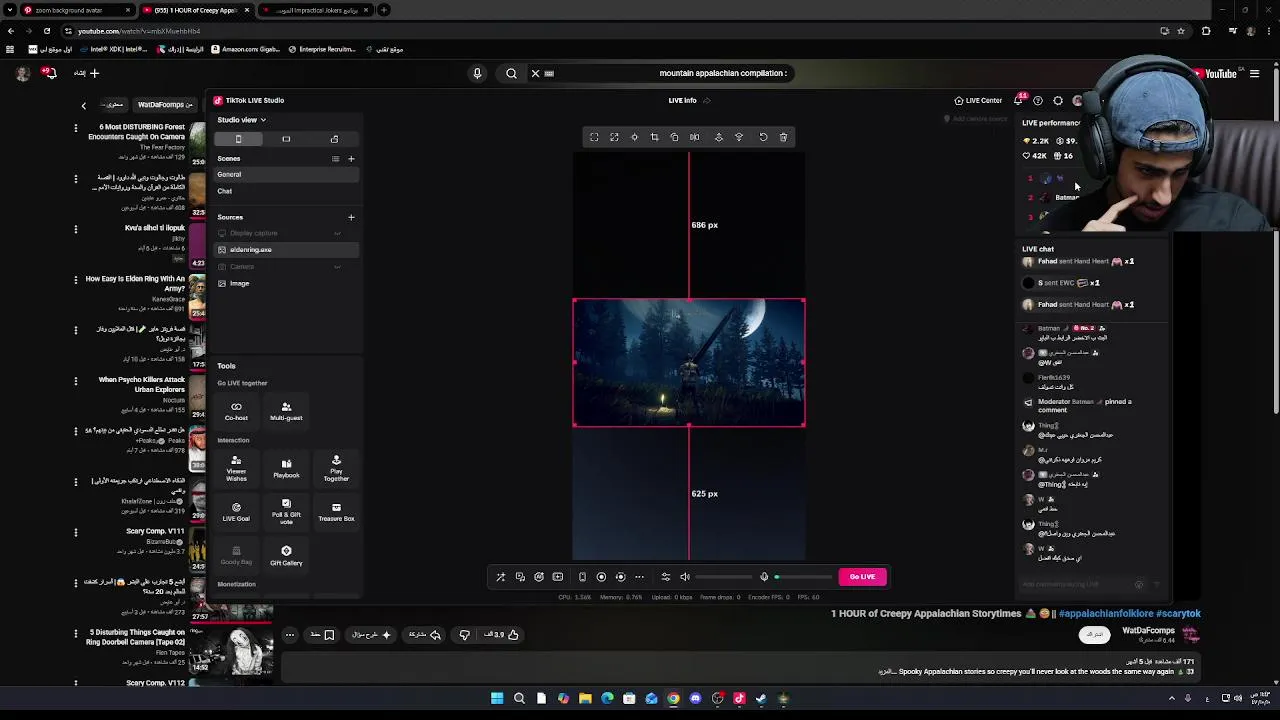Open the Goody Bag tool
The width and height of the screenshot is (1280, 720).
click(x=236, y=556)
